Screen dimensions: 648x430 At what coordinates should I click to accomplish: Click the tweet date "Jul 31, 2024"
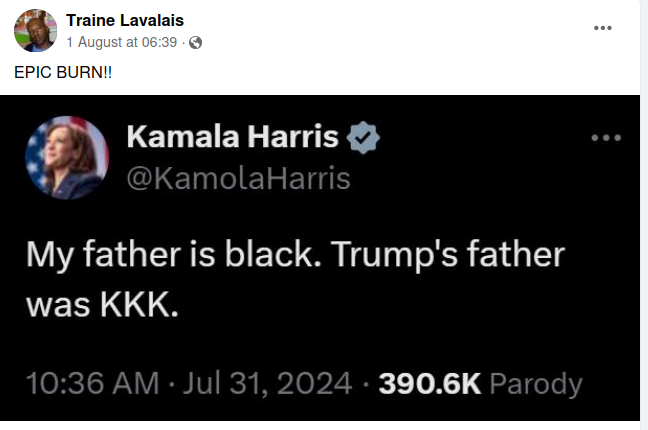tap(263, 383)
